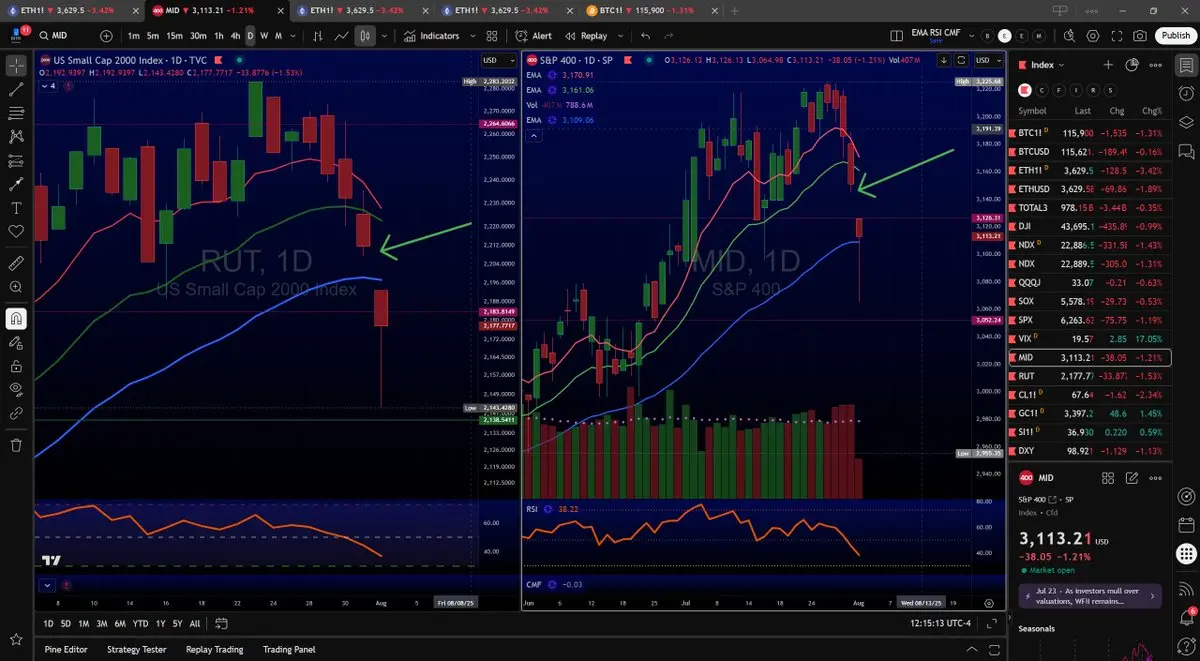1200x661 pixels.
Task: Open chart settings hexagon icon
Action: 1093,35
